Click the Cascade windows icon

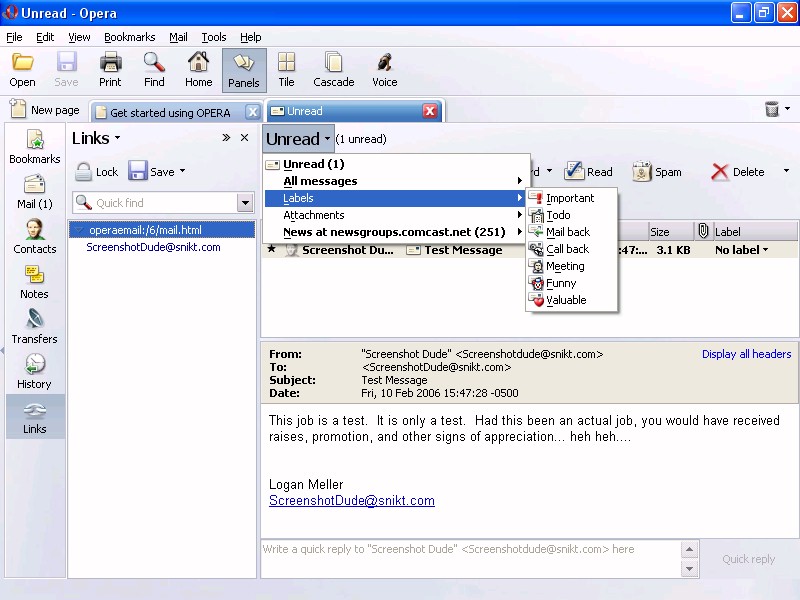pos(333,70)
